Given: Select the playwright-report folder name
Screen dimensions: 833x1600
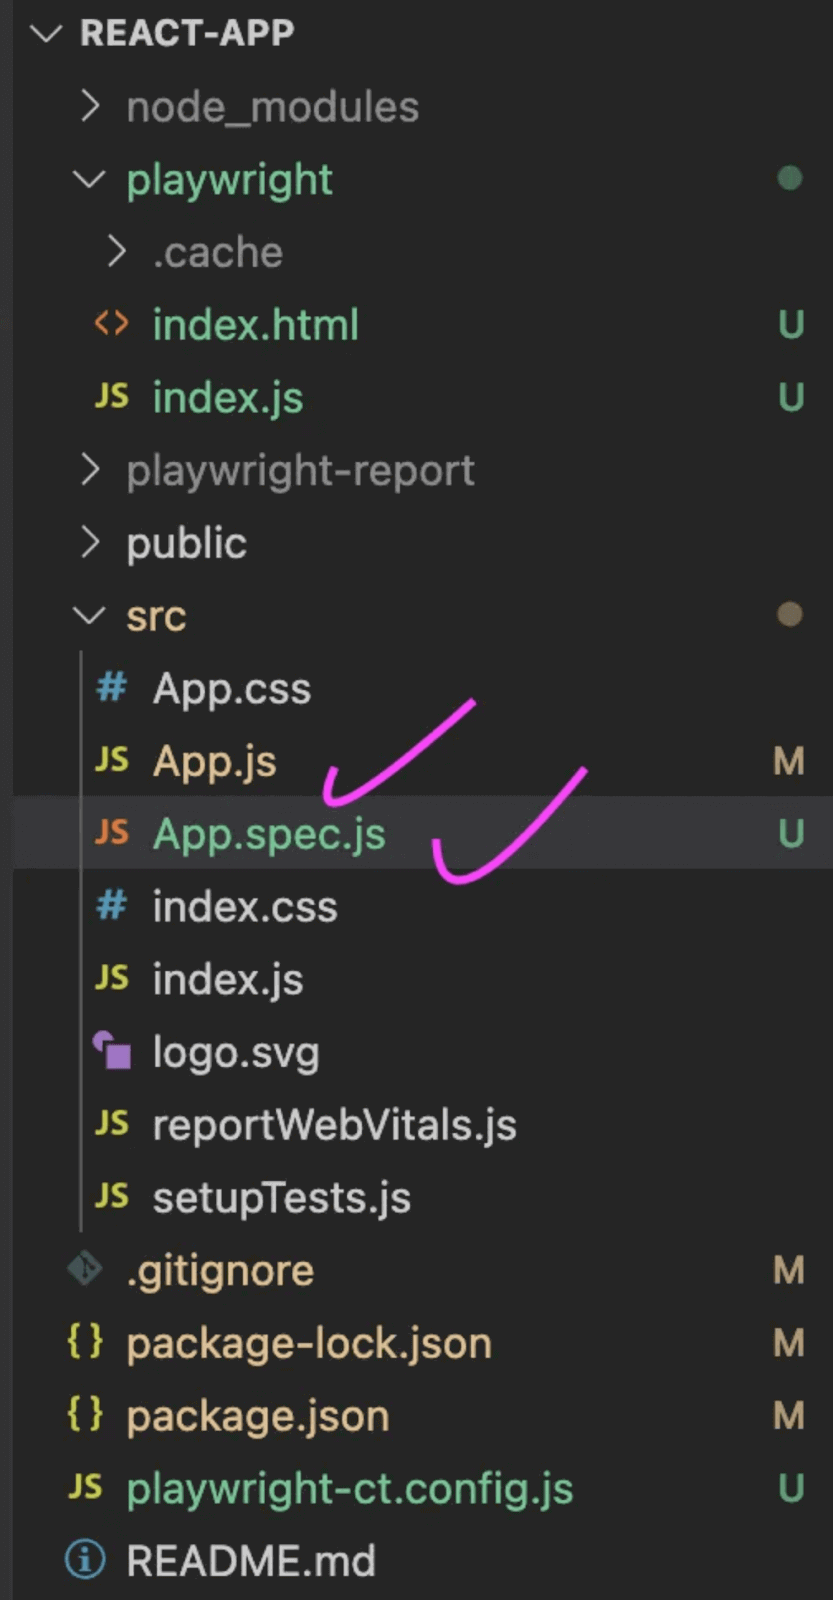Looking at the screenshot, I should [x=300, y=471].
